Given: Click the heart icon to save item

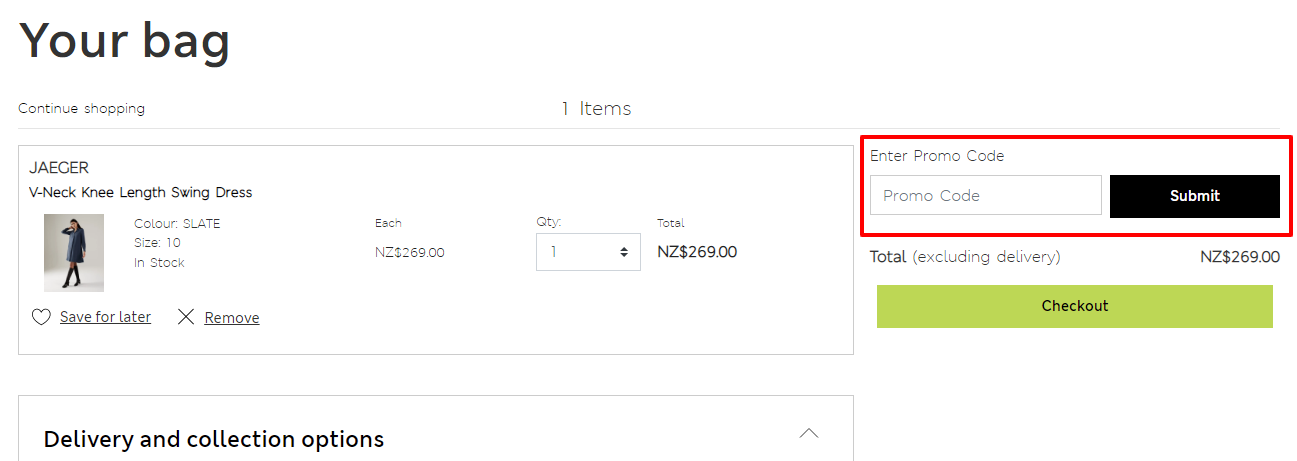Looking at the screenshot, I should point(41,317).
